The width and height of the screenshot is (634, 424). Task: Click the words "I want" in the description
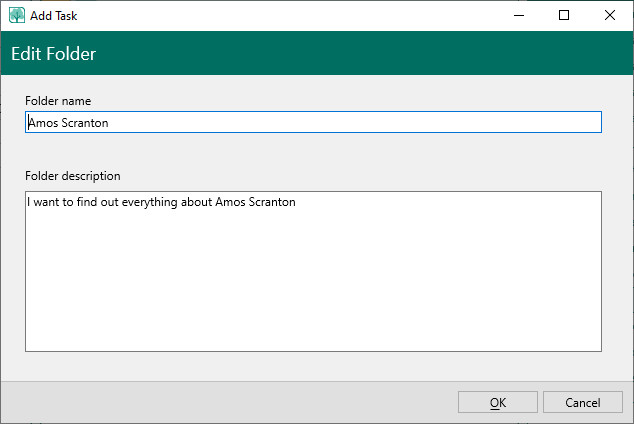click(x=44, y=202)
